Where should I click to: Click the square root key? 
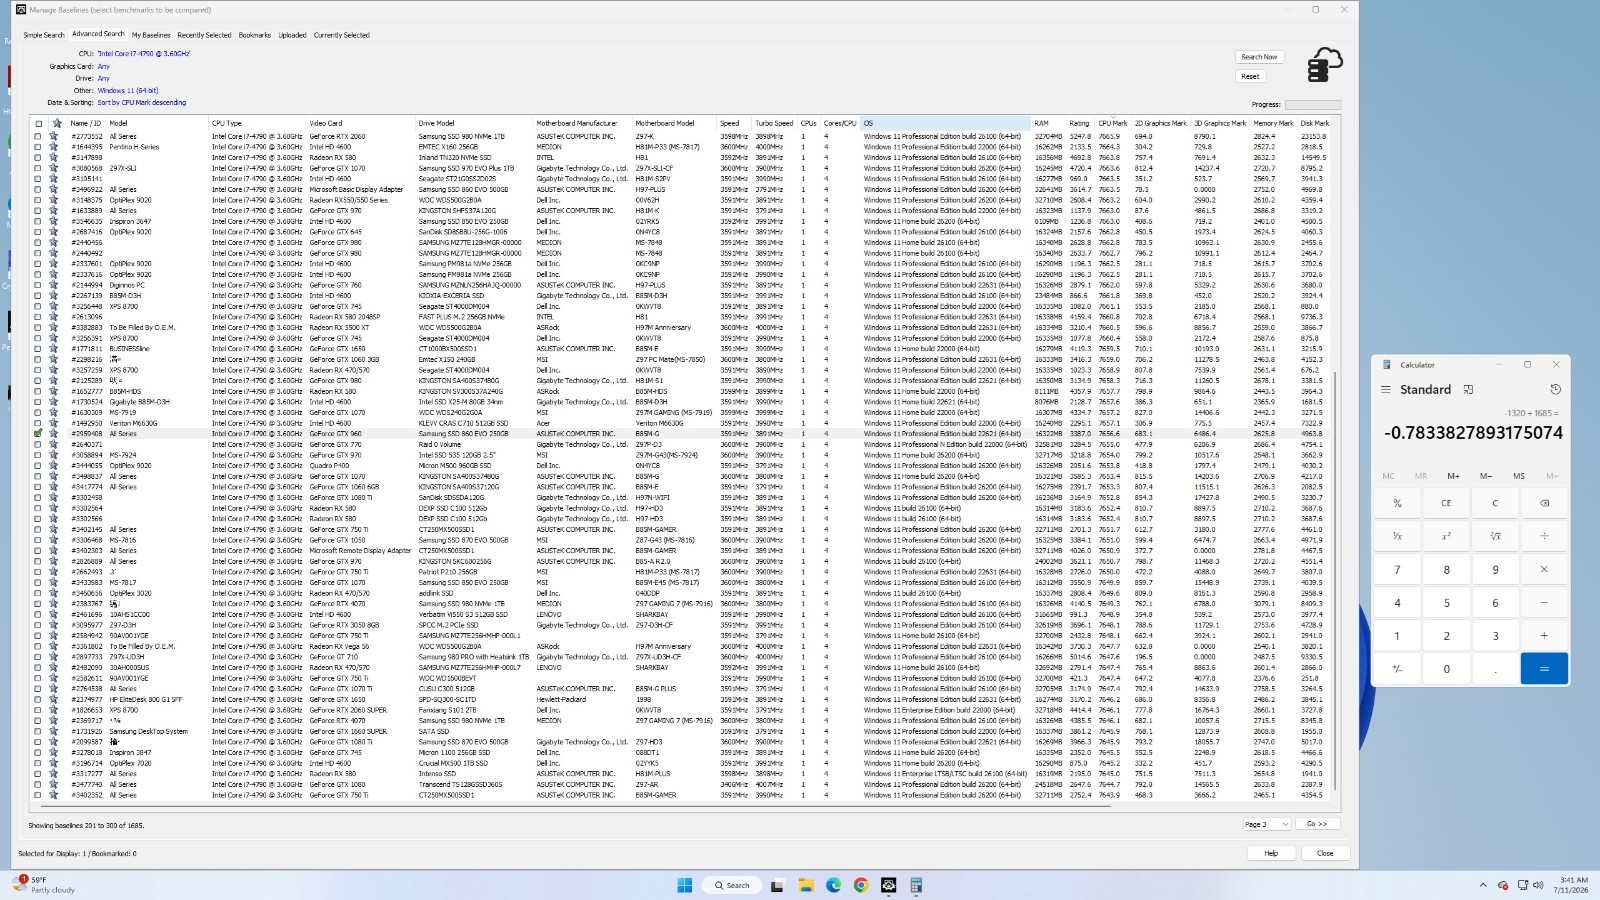(1495, 536)
